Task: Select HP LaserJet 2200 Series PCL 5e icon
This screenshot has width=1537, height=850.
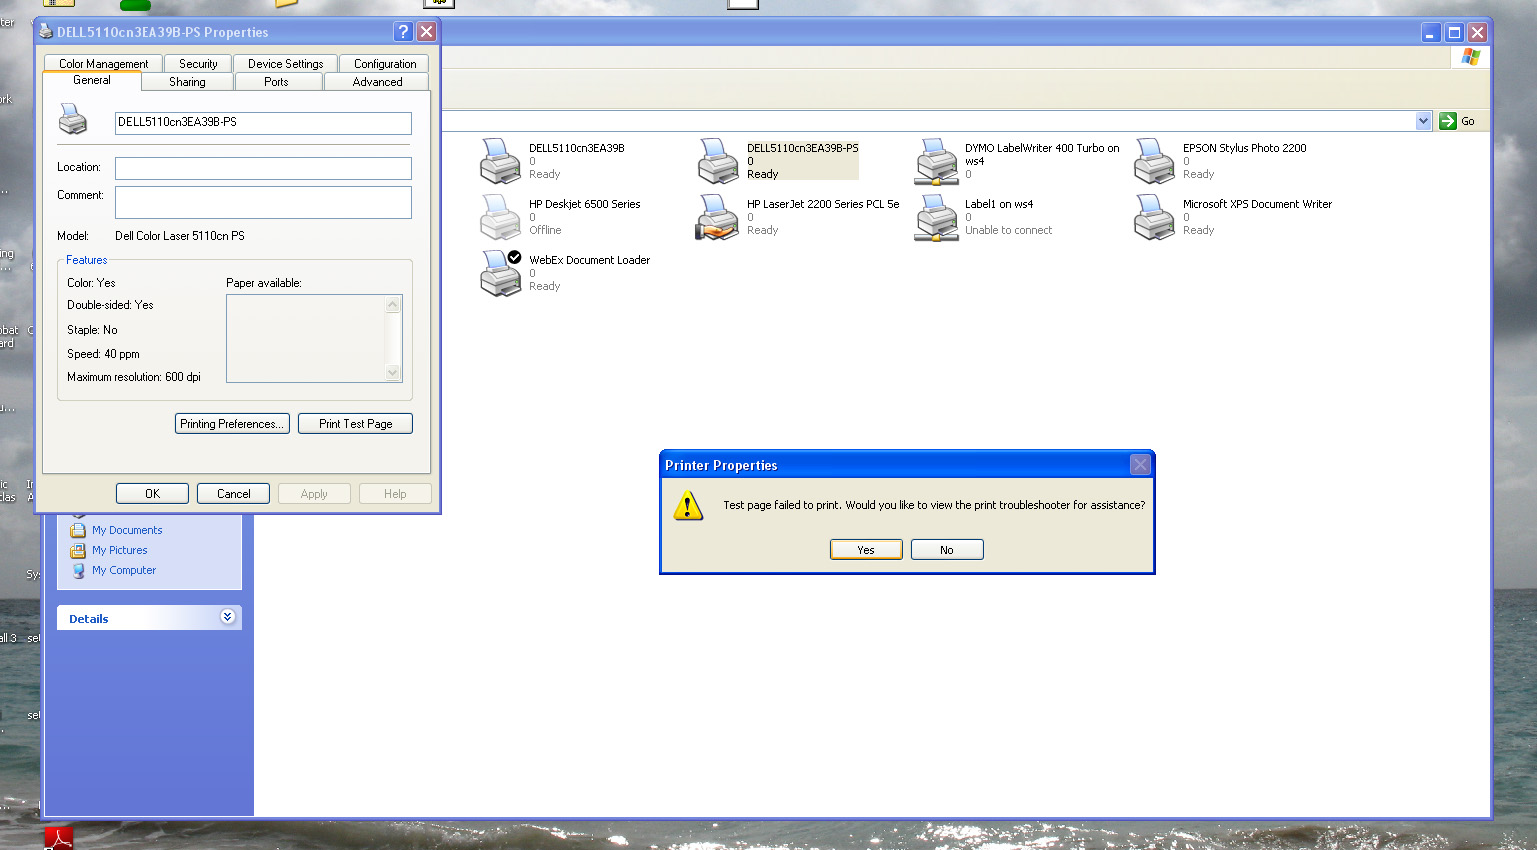Action: point(718,217)
